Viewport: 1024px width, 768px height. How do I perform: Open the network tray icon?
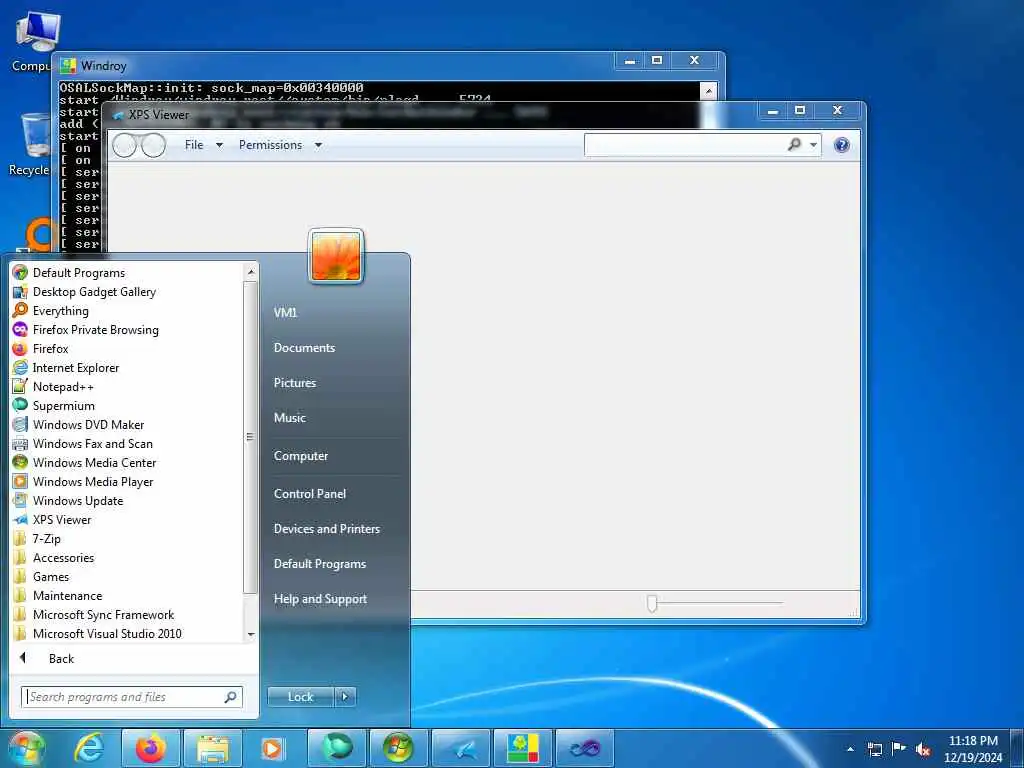874,749
